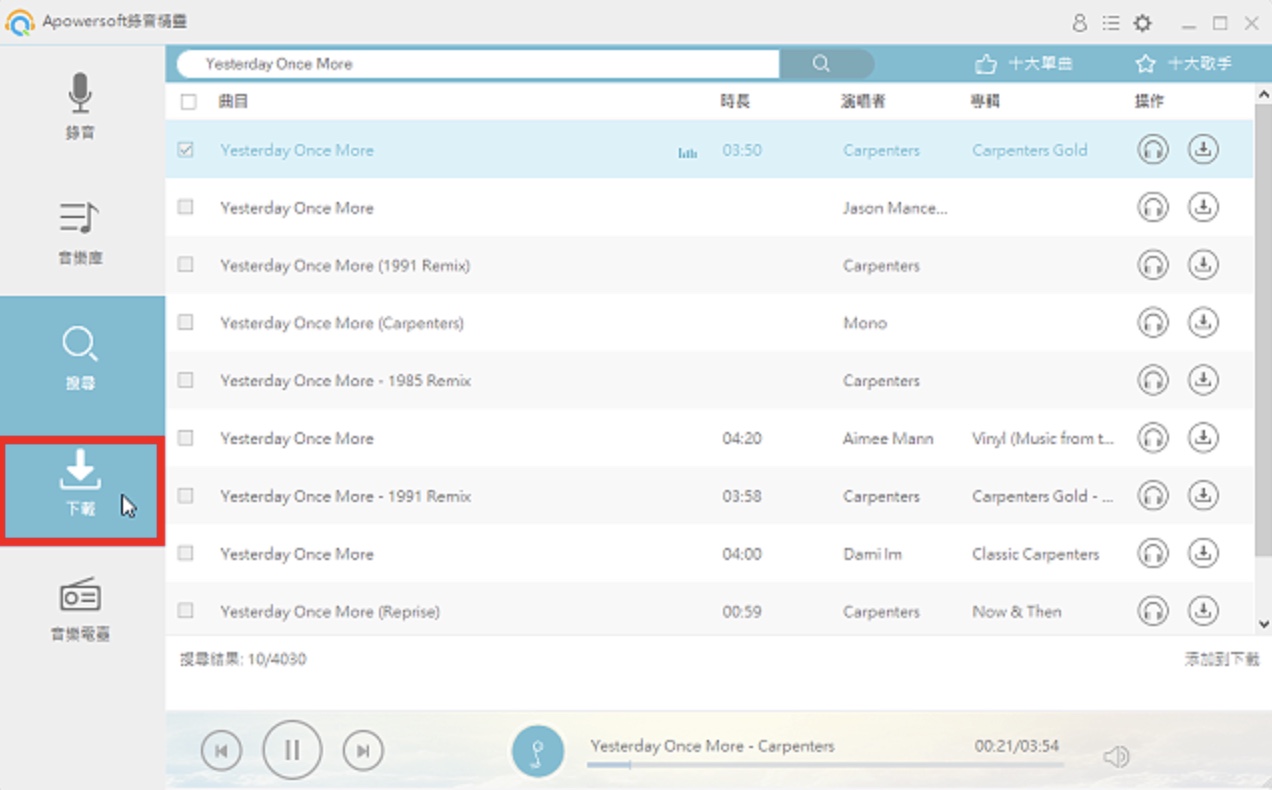The image size is (1272, 790).
Task: Download the Dami Im track
Action: (x=1203, y=554)
